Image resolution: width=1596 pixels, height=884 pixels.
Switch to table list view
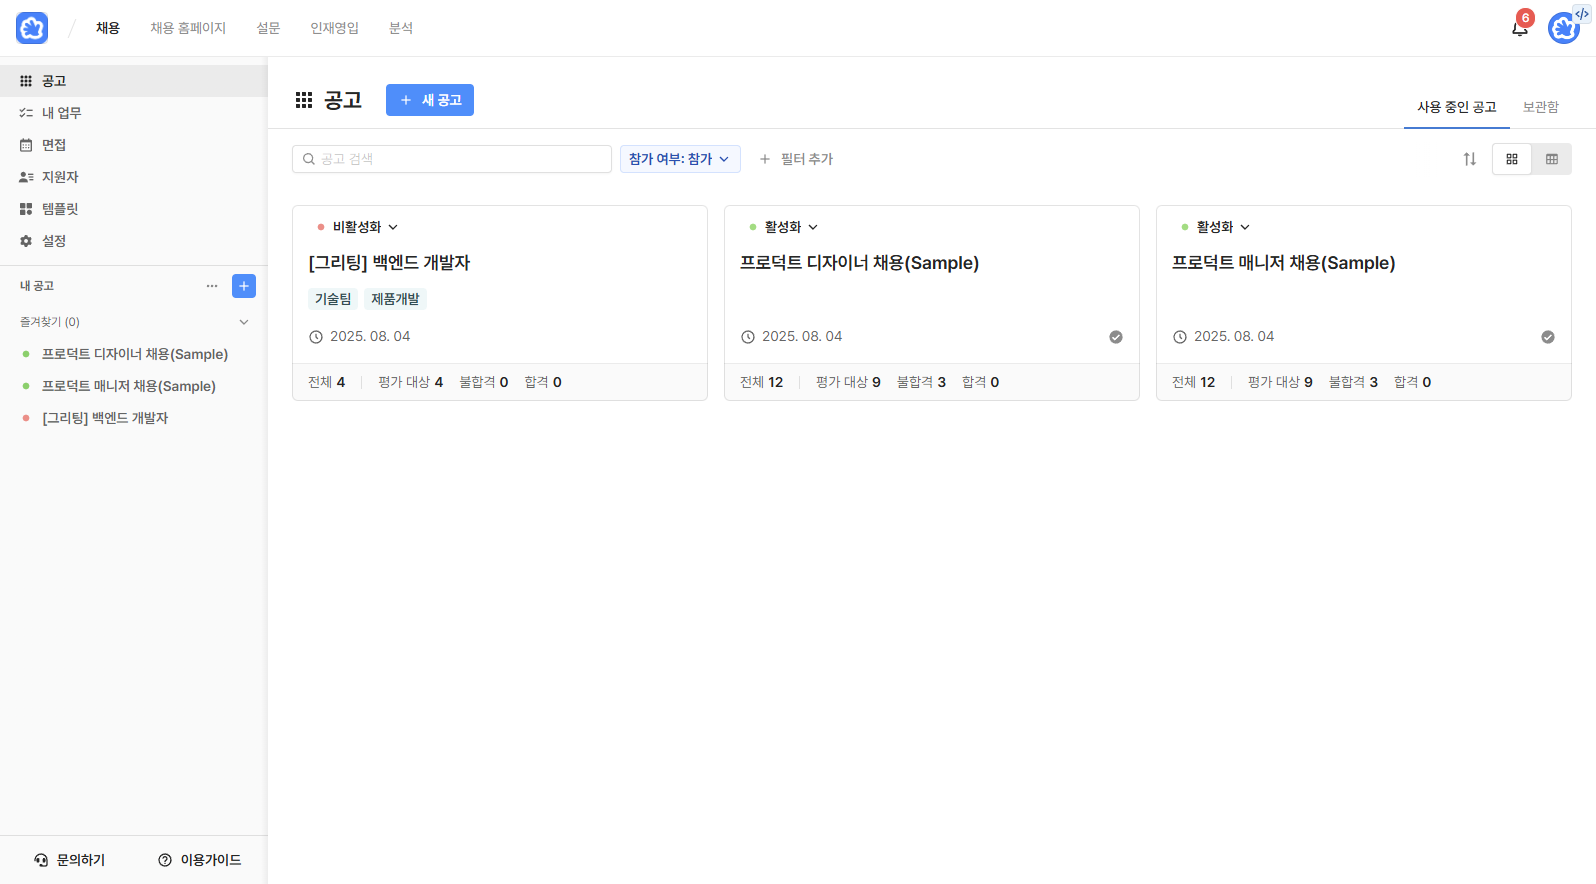tap(1552, 159)
